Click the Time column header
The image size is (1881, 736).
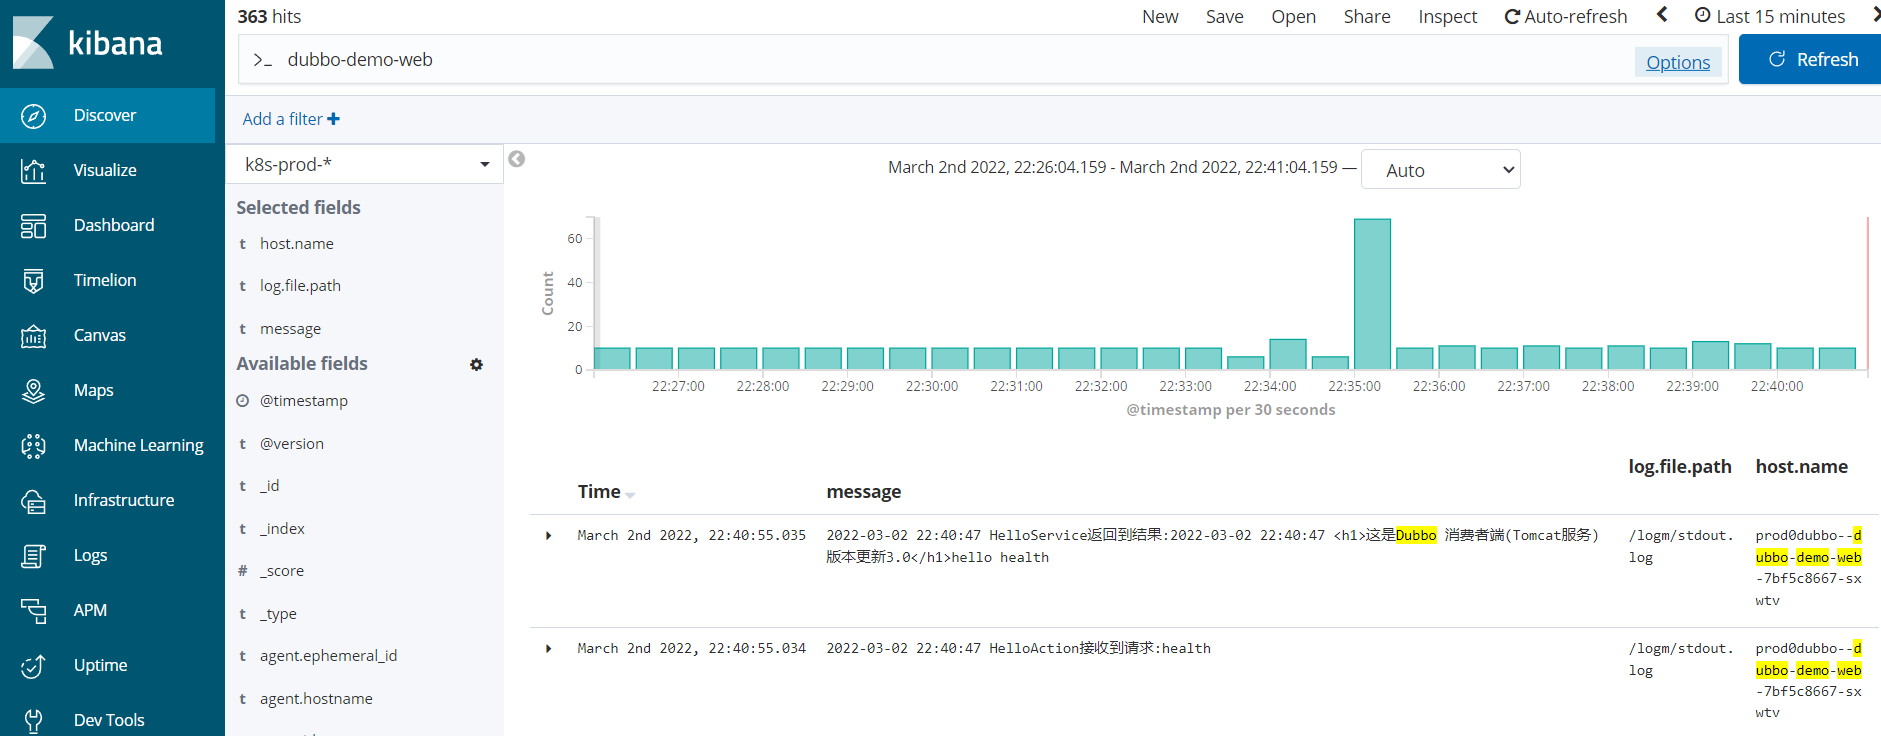599,492
